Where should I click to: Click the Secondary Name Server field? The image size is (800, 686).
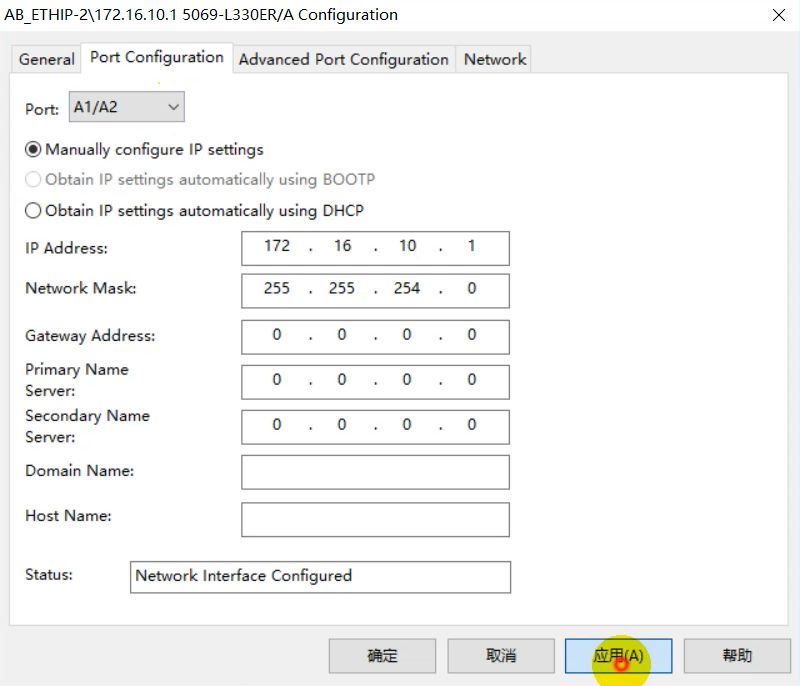click(x=376, y=427)
